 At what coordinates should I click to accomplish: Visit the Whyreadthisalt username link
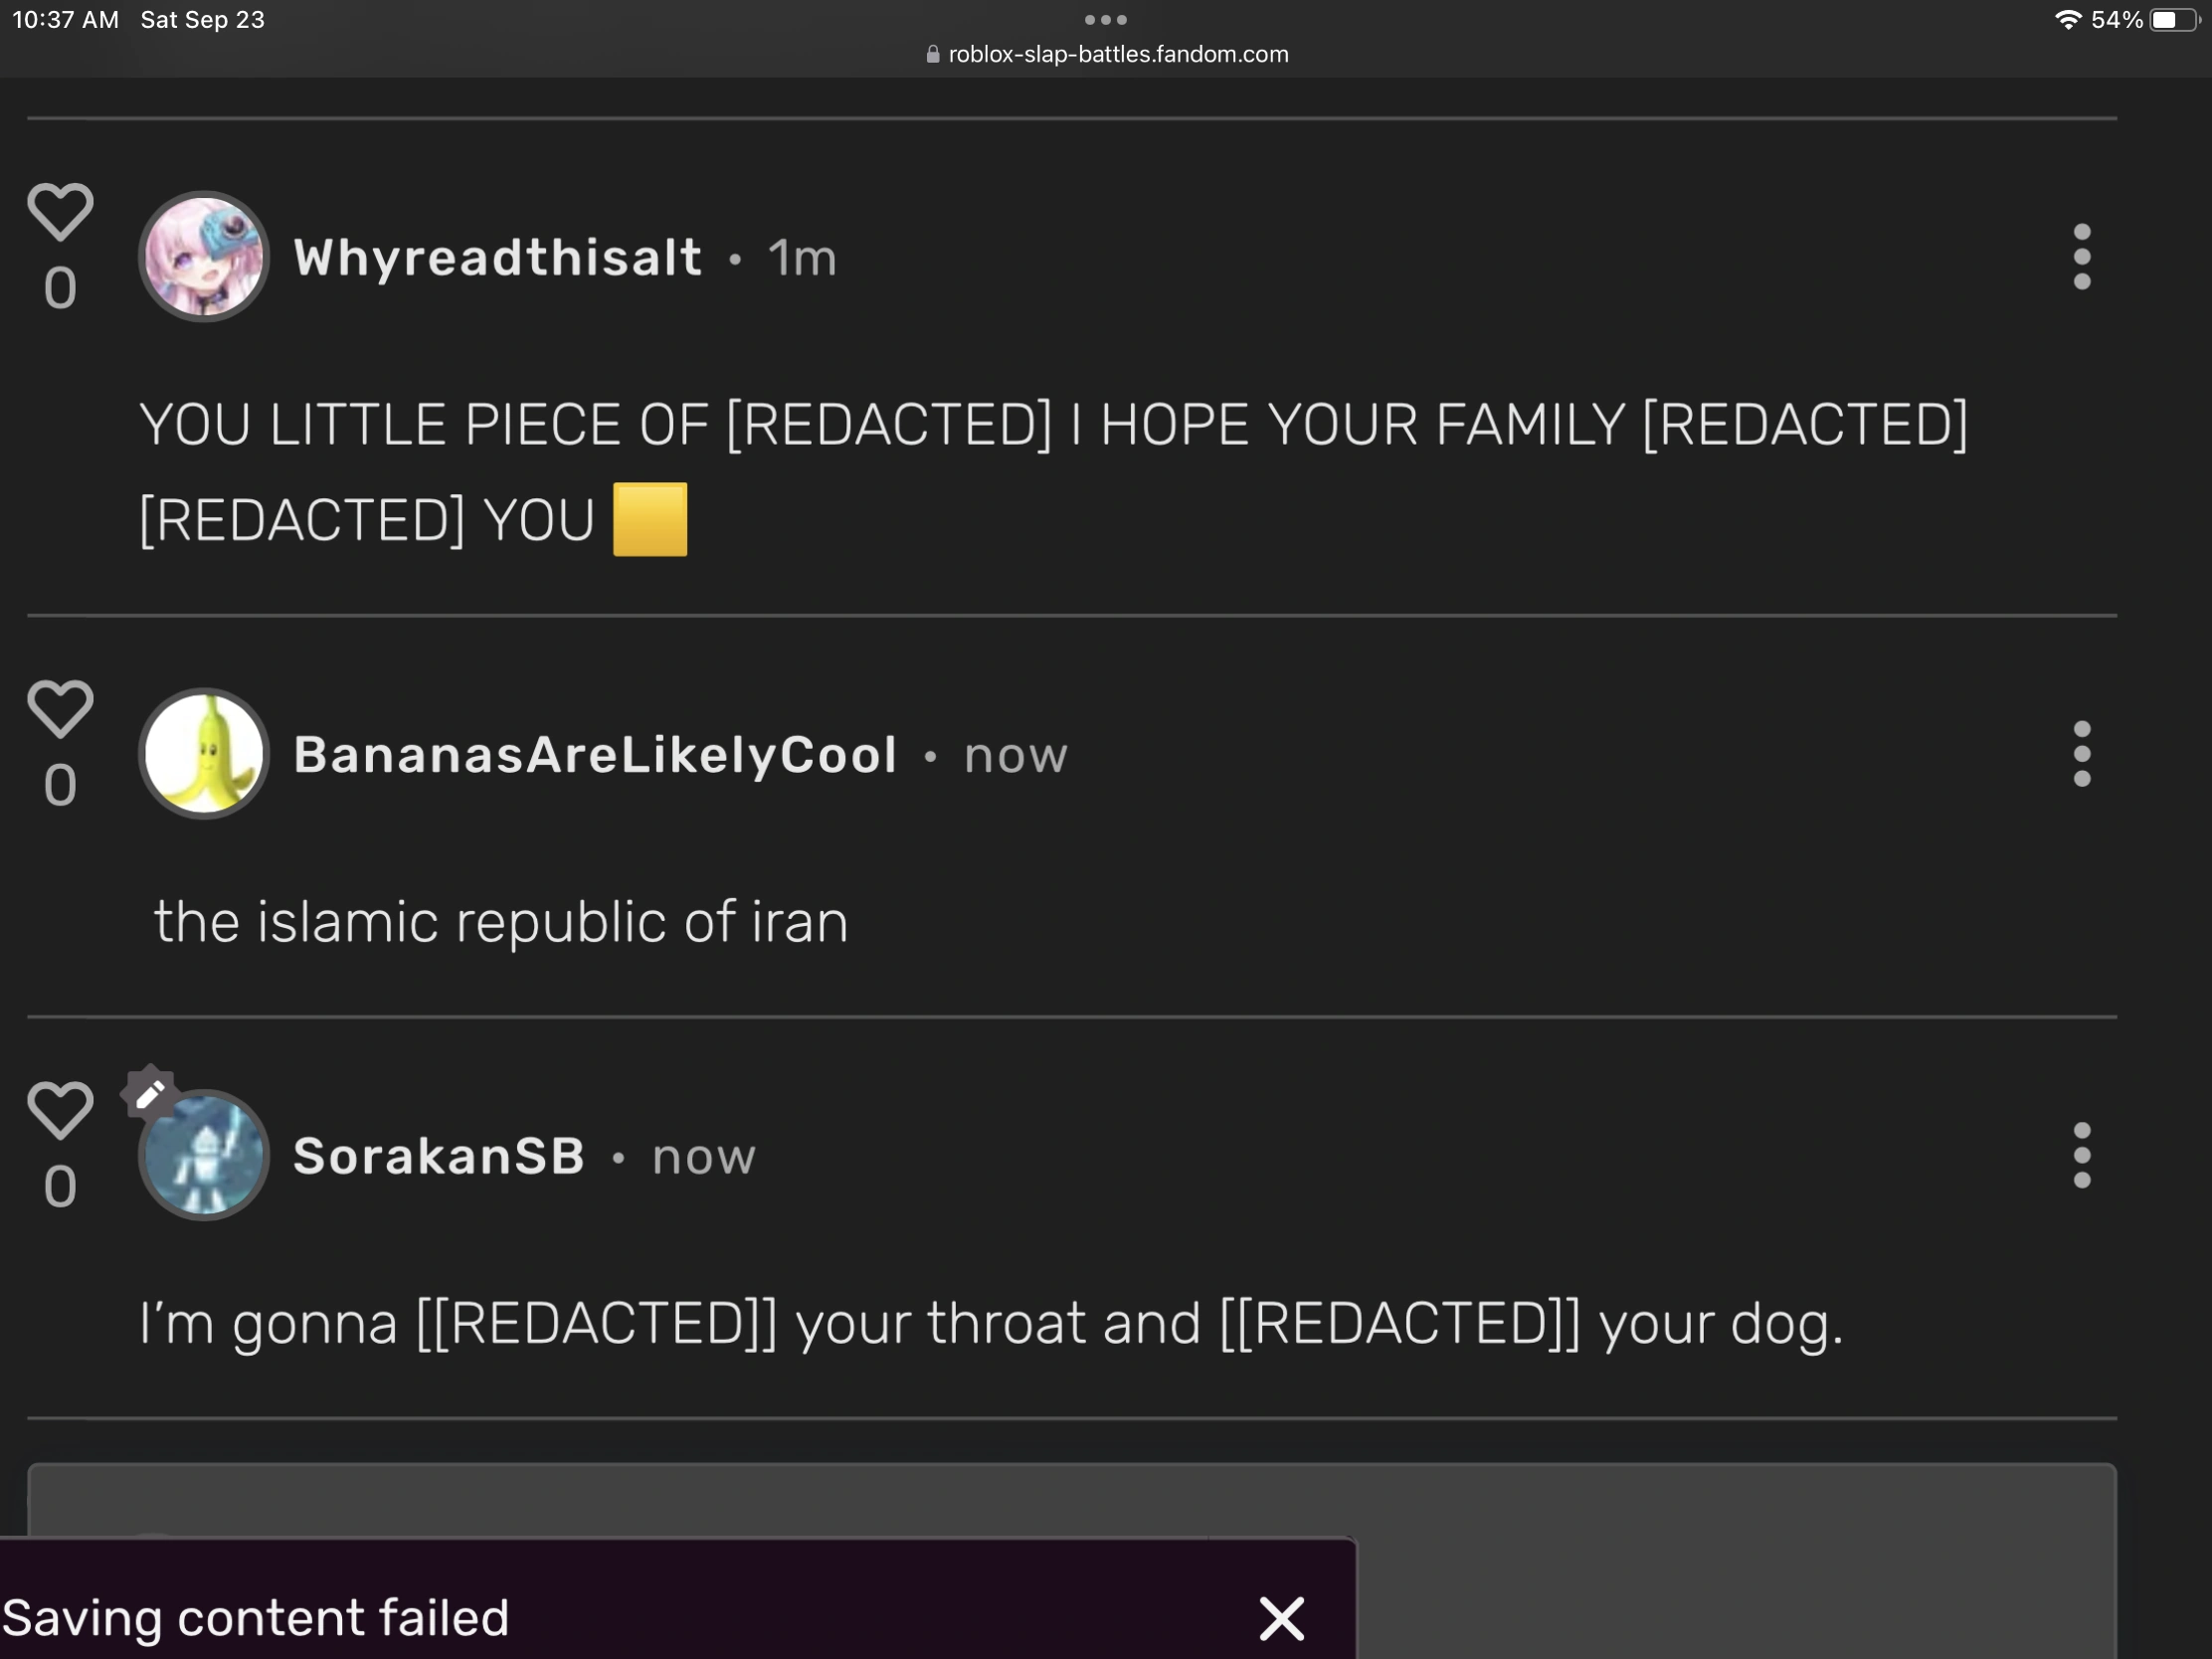pyautogui.click(x=498, y=258)
